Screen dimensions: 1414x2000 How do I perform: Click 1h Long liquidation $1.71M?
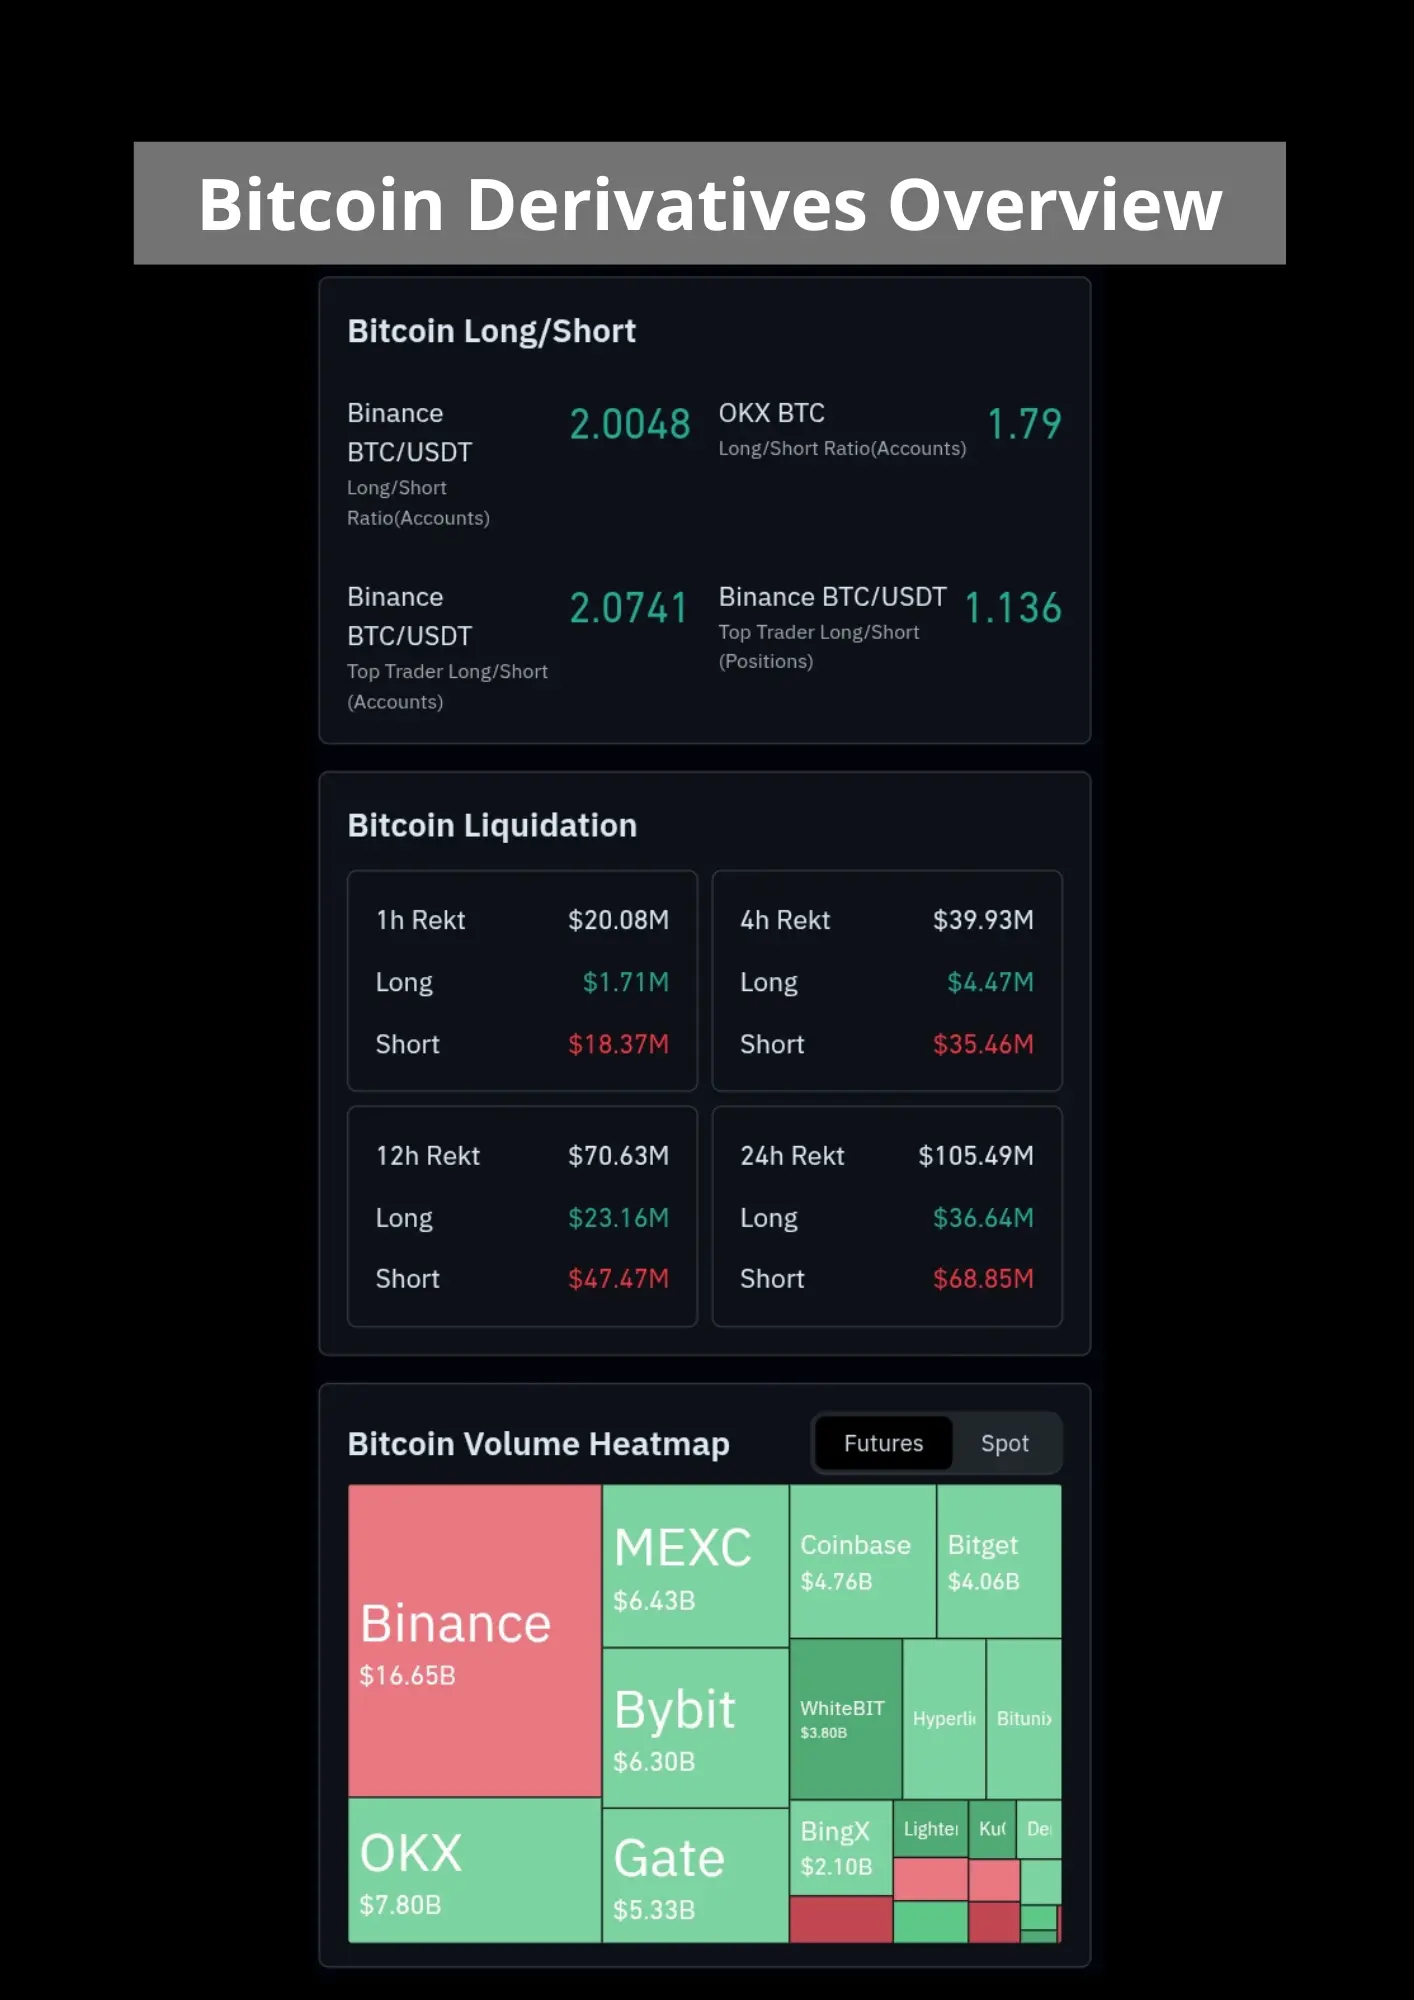click(x=625, y=982)
